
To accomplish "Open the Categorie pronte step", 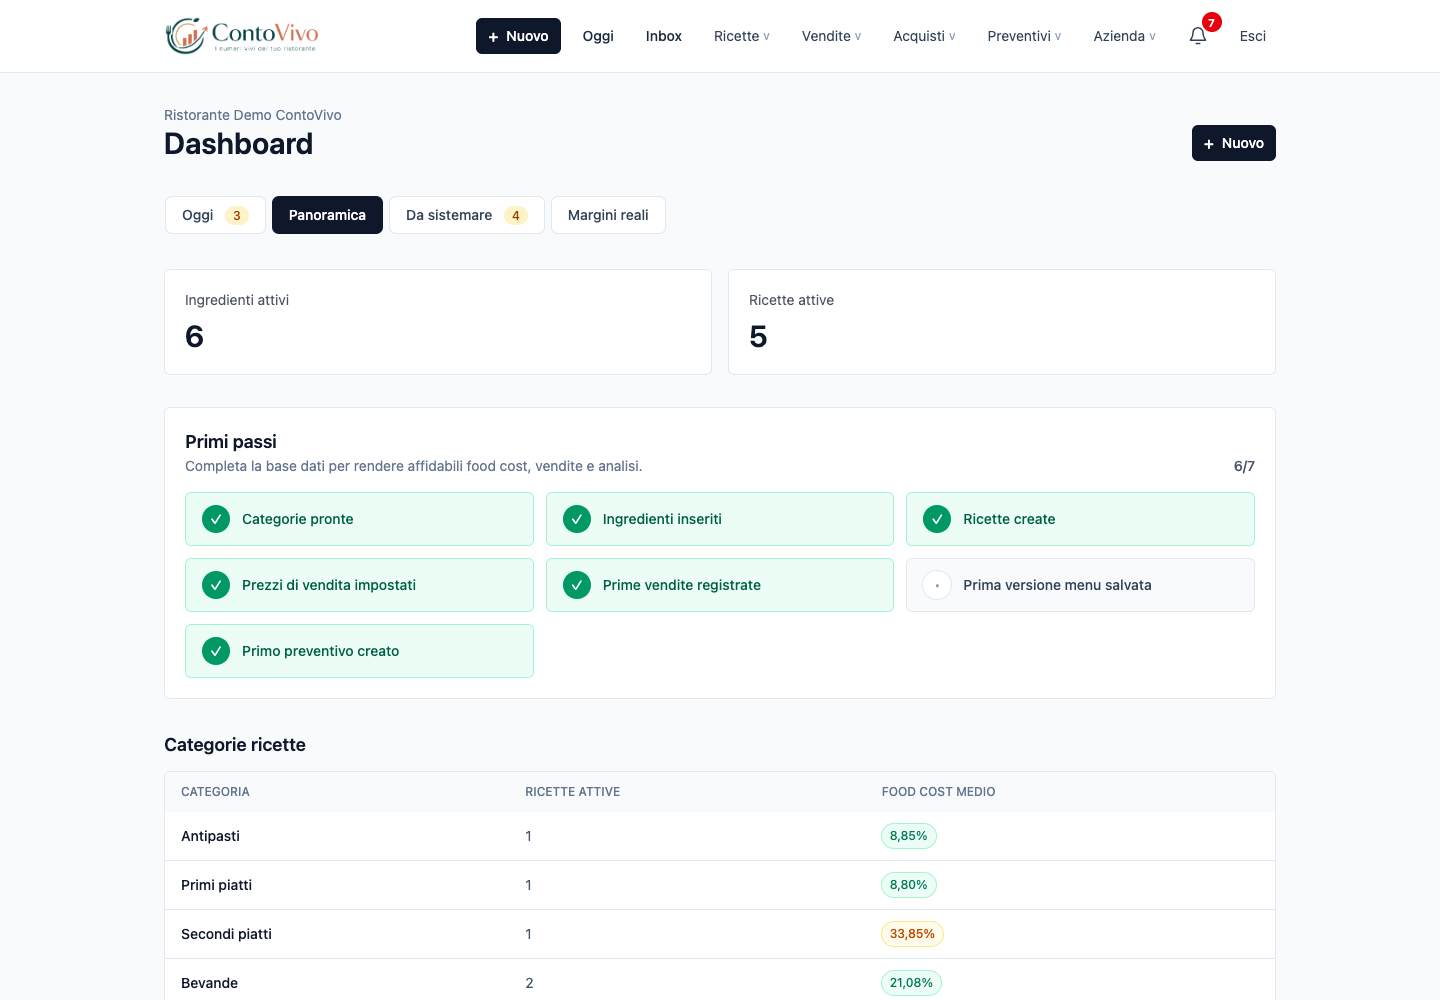I will pyautogui.click(x=359, y=519).
